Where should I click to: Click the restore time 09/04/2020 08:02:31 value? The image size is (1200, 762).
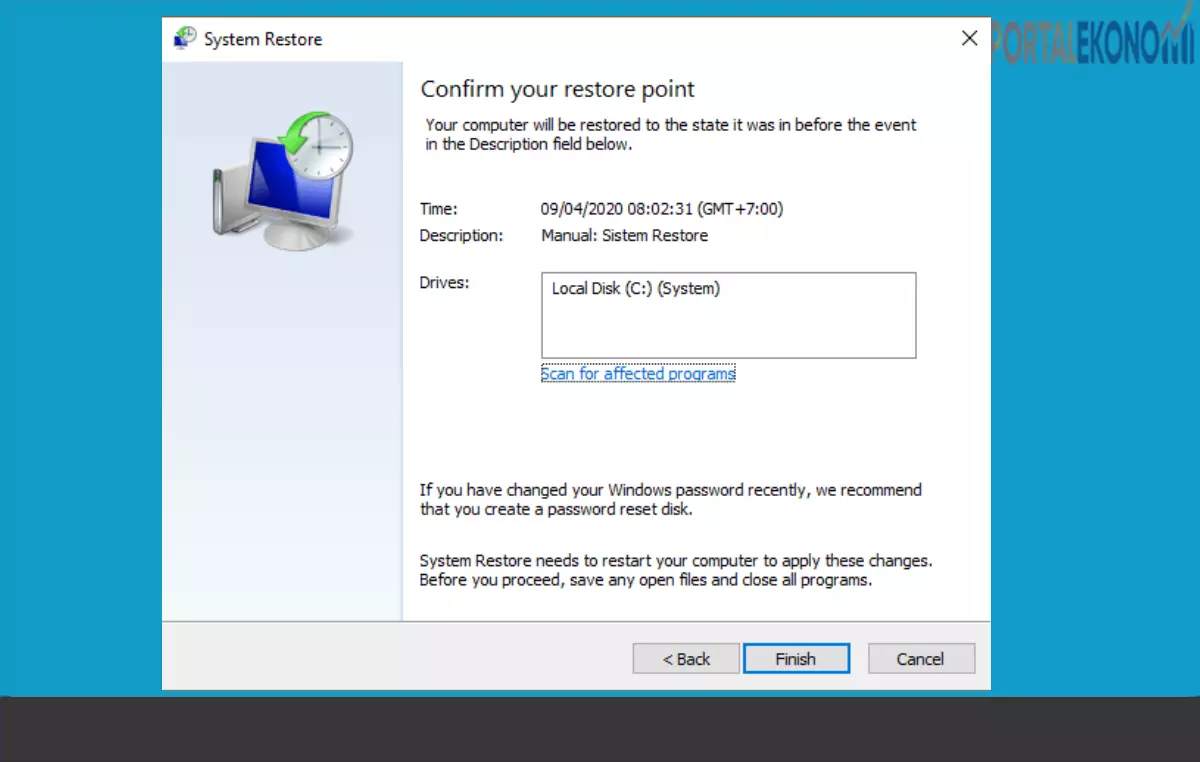pyautogui.click(x=662, y=209)
